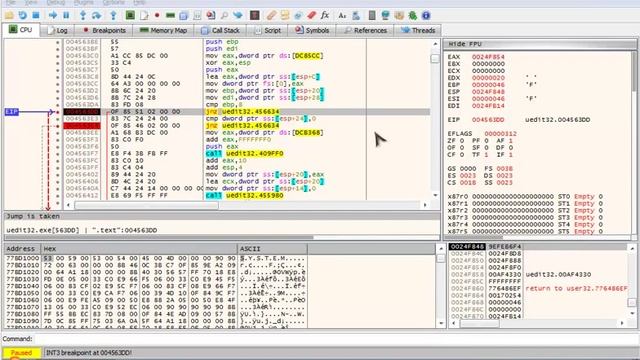Open the Memory Map tab

pos(163,30)
